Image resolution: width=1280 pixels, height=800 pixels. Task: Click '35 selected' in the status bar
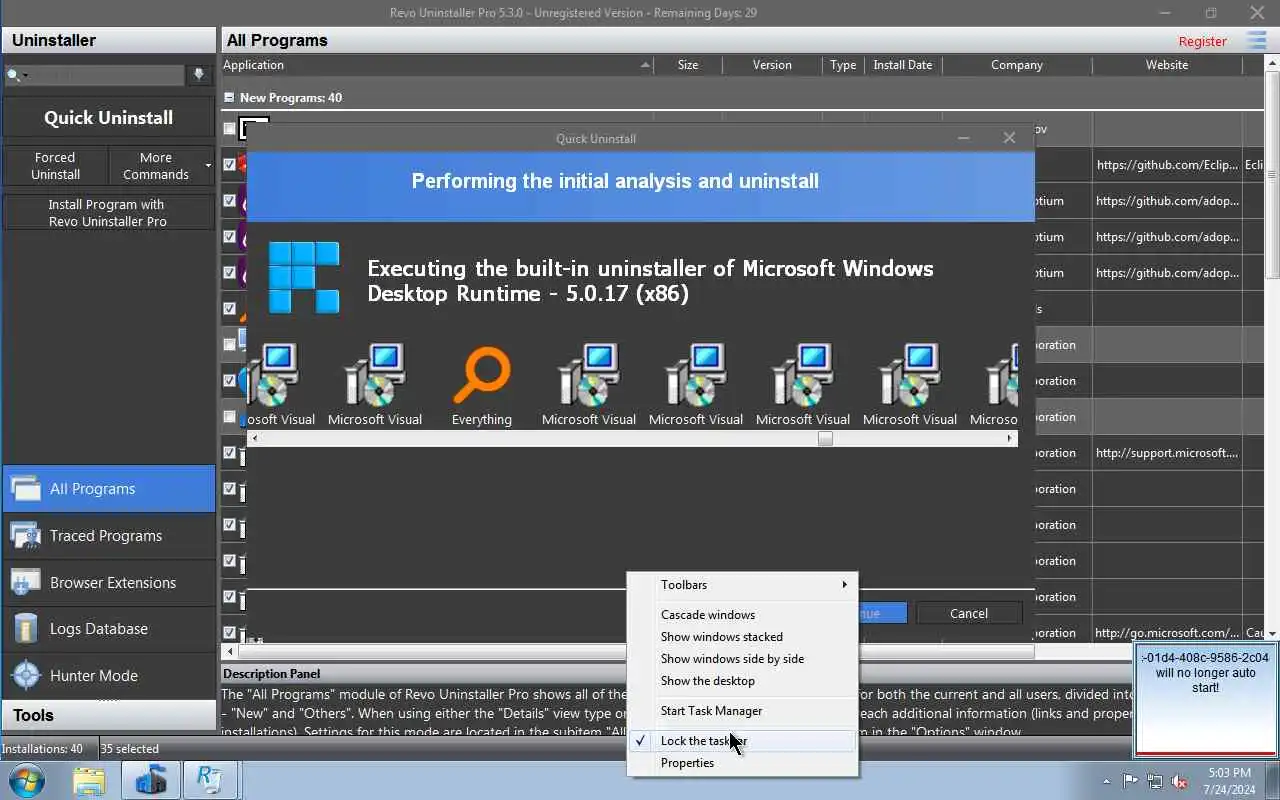(x=130, y=749)
